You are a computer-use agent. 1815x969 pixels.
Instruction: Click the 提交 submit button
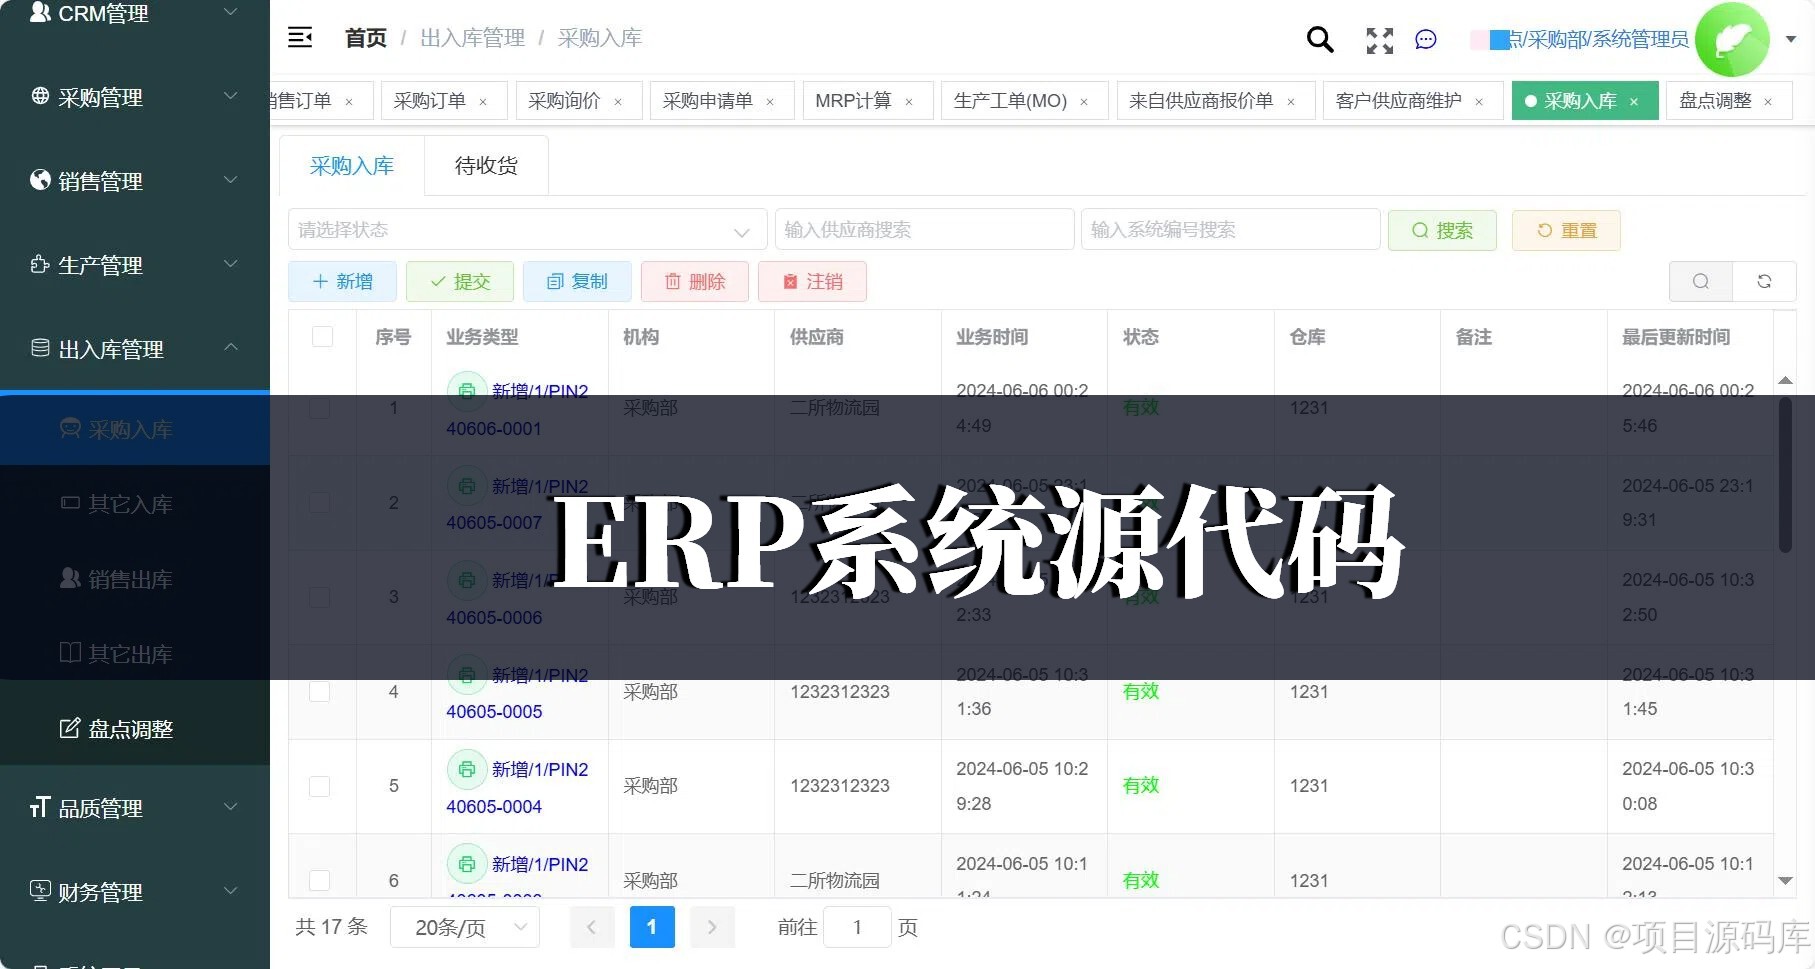point(460,282)
